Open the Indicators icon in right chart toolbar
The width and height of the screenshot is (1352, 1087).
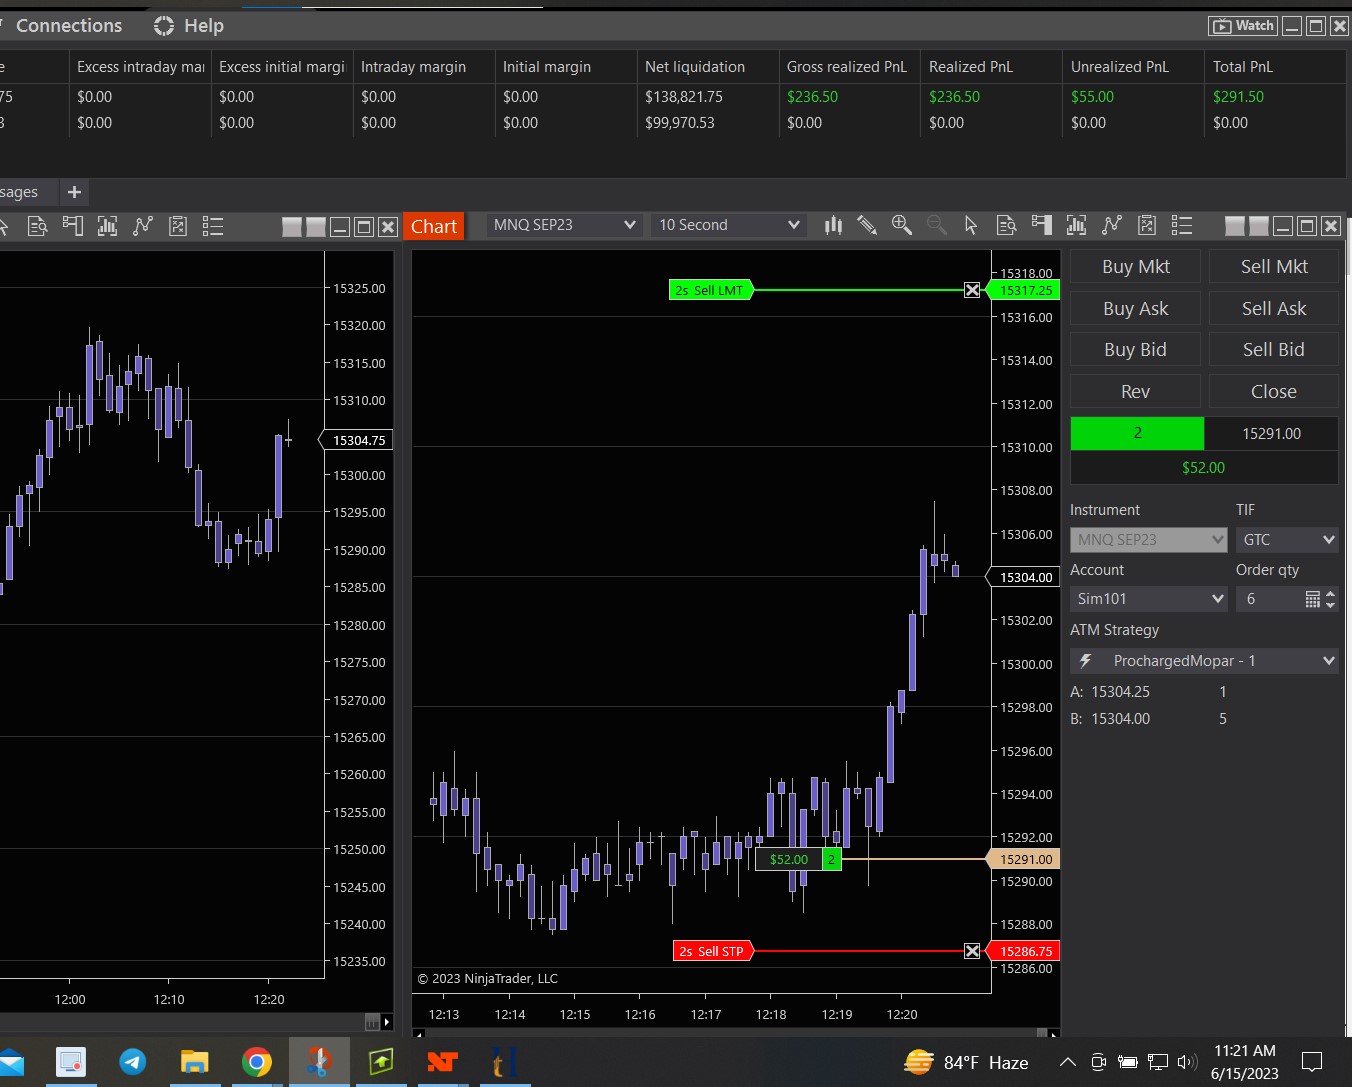(x=1076, y=225)
